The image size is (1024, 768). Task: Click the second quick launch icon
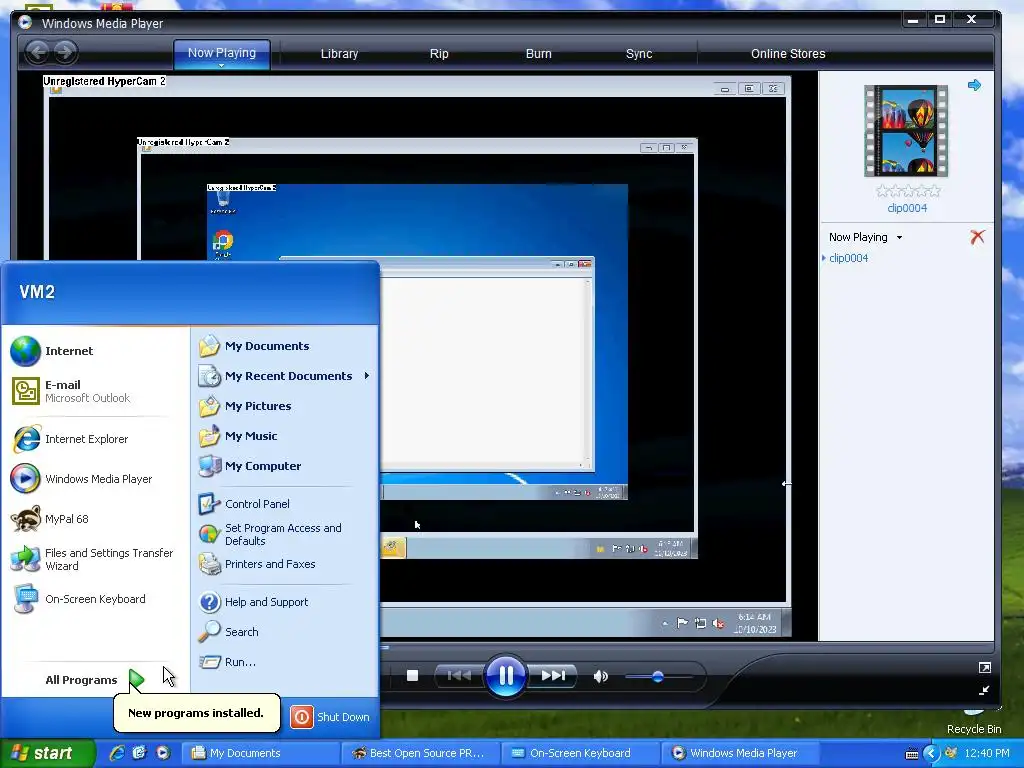pyautogui.click(x=139, y=753)
